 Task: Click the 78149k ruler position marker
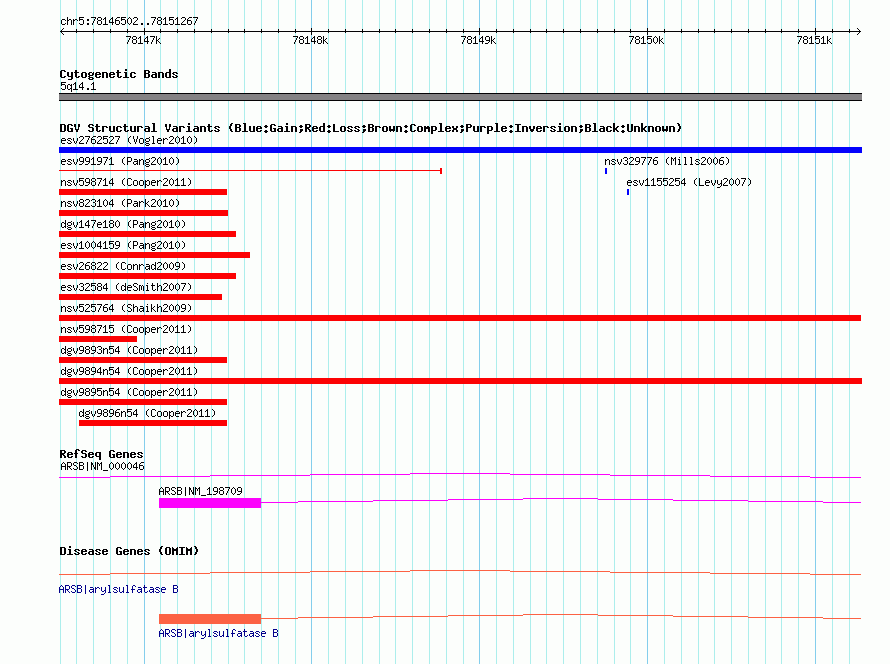pos(478,40)
